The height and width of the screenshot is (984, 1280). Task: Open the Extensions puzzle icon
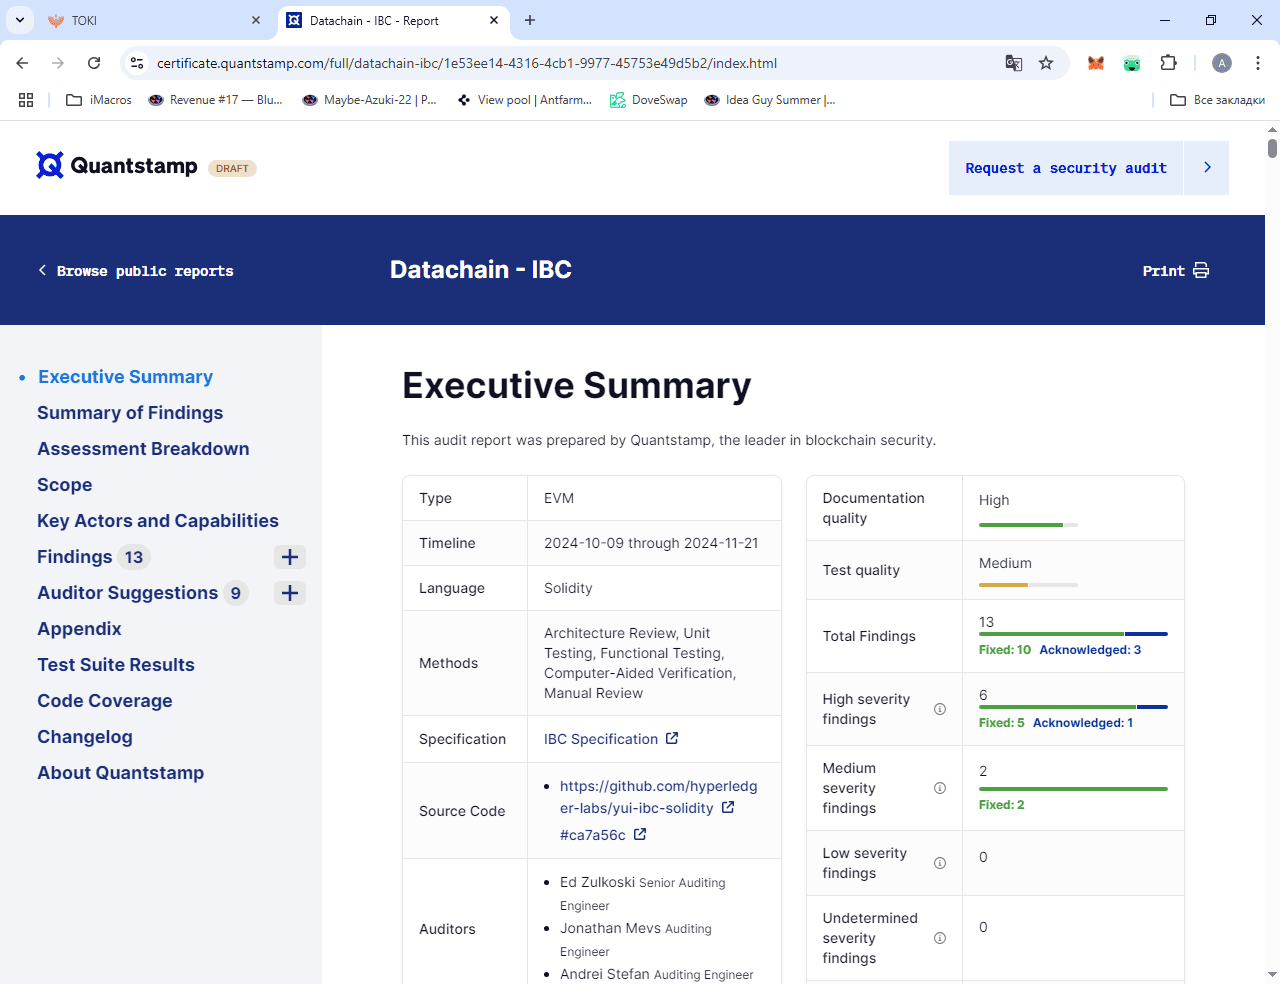click(x=1168, y=63)
